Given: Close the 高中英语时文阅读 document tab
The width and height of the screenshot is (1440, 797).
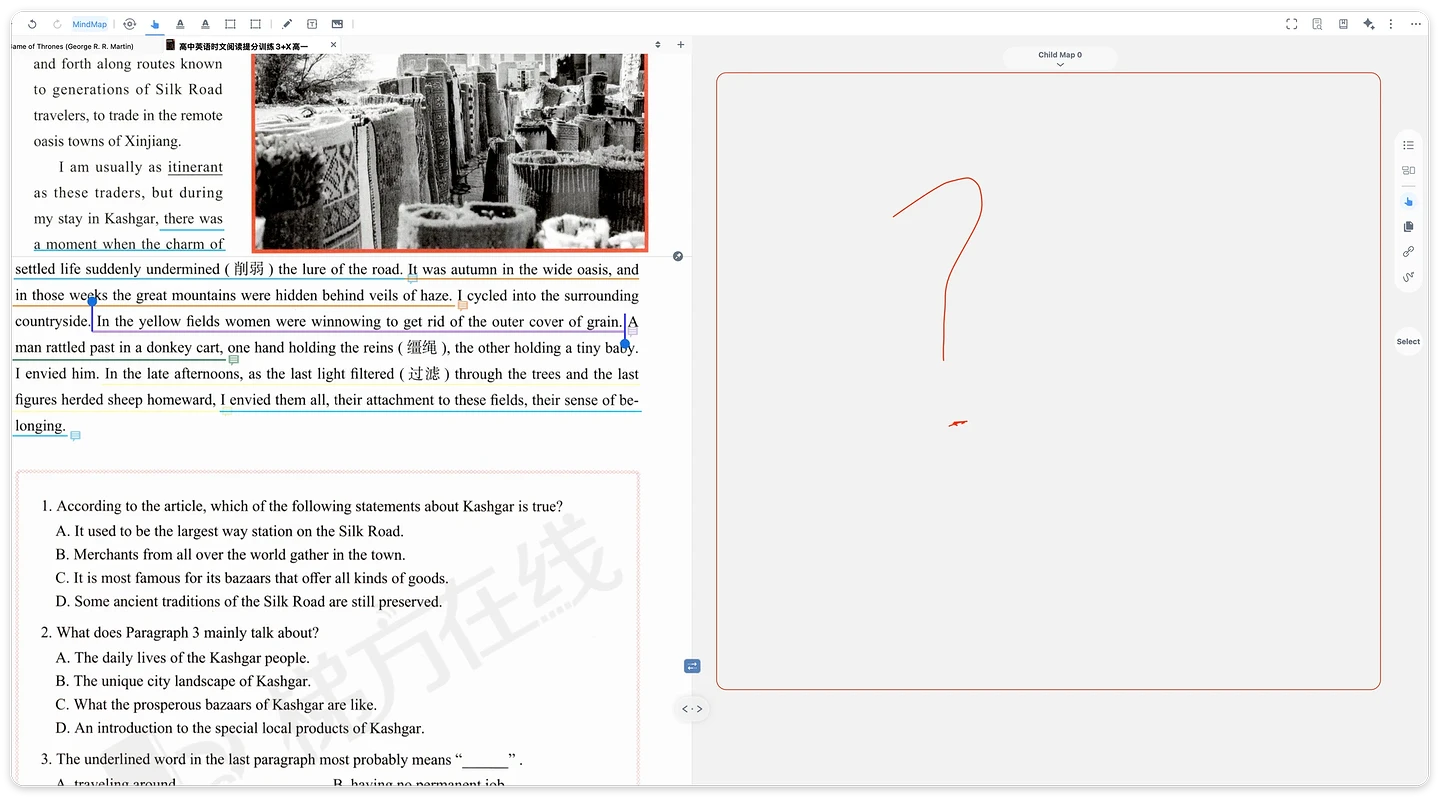Looking at the screenshot, I should click(x=333, y=45).
